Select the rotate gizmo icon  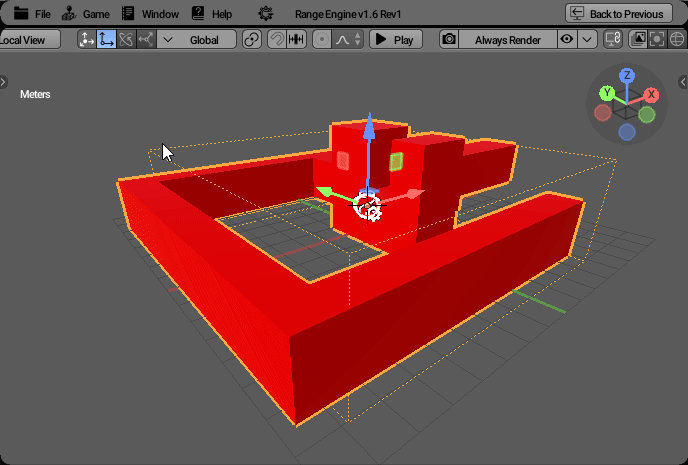(x=126, y=40)
